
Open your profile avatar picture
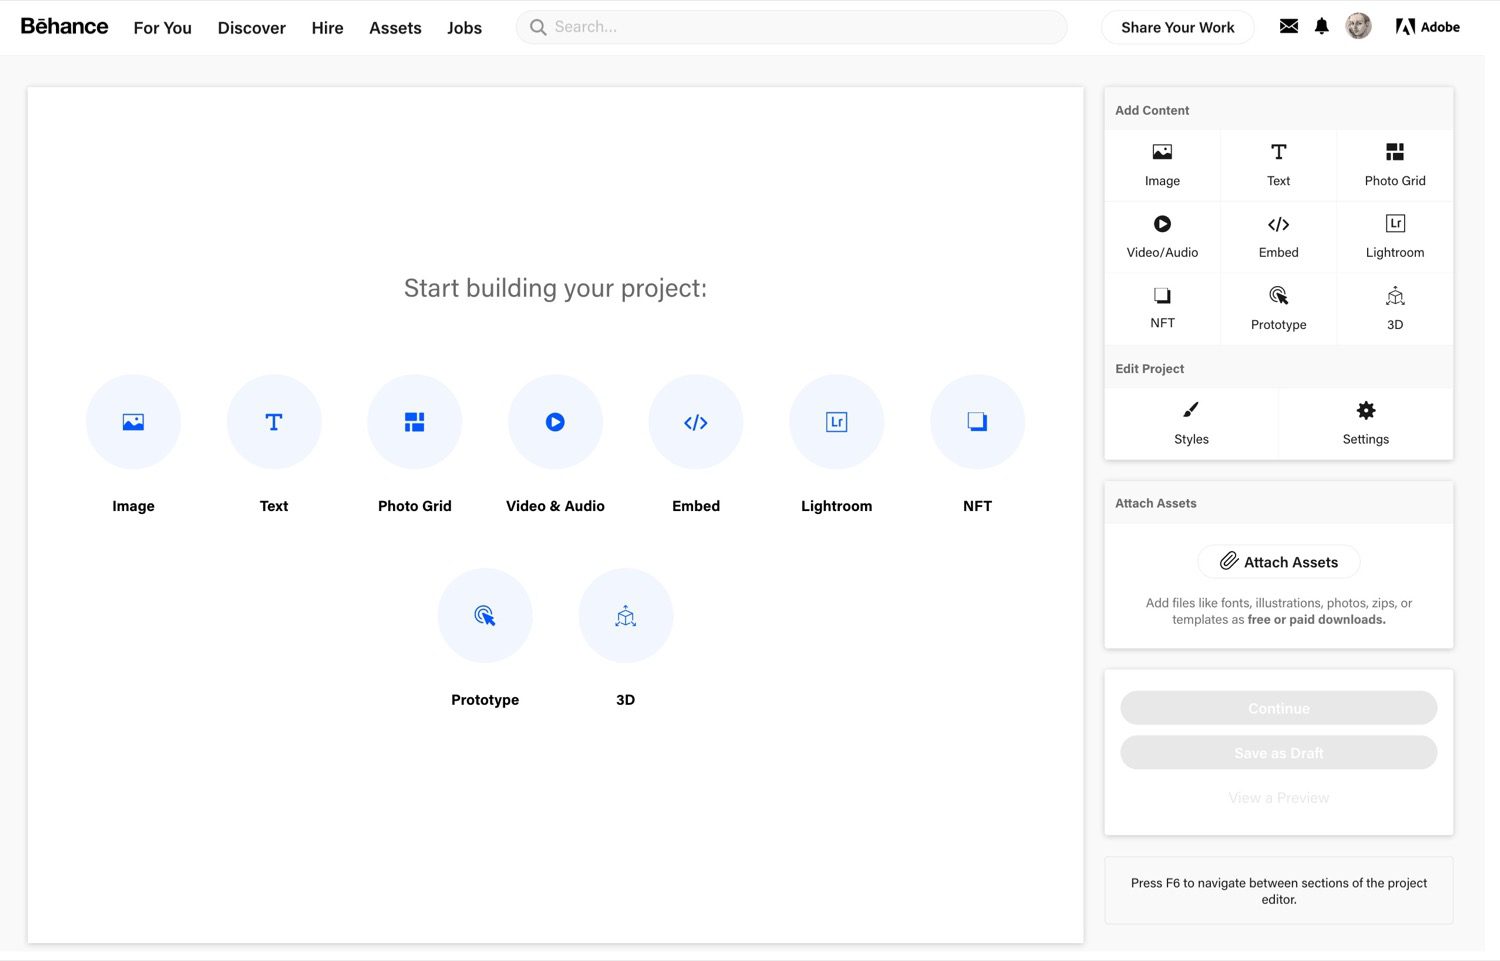click(x=1358, y=26)
